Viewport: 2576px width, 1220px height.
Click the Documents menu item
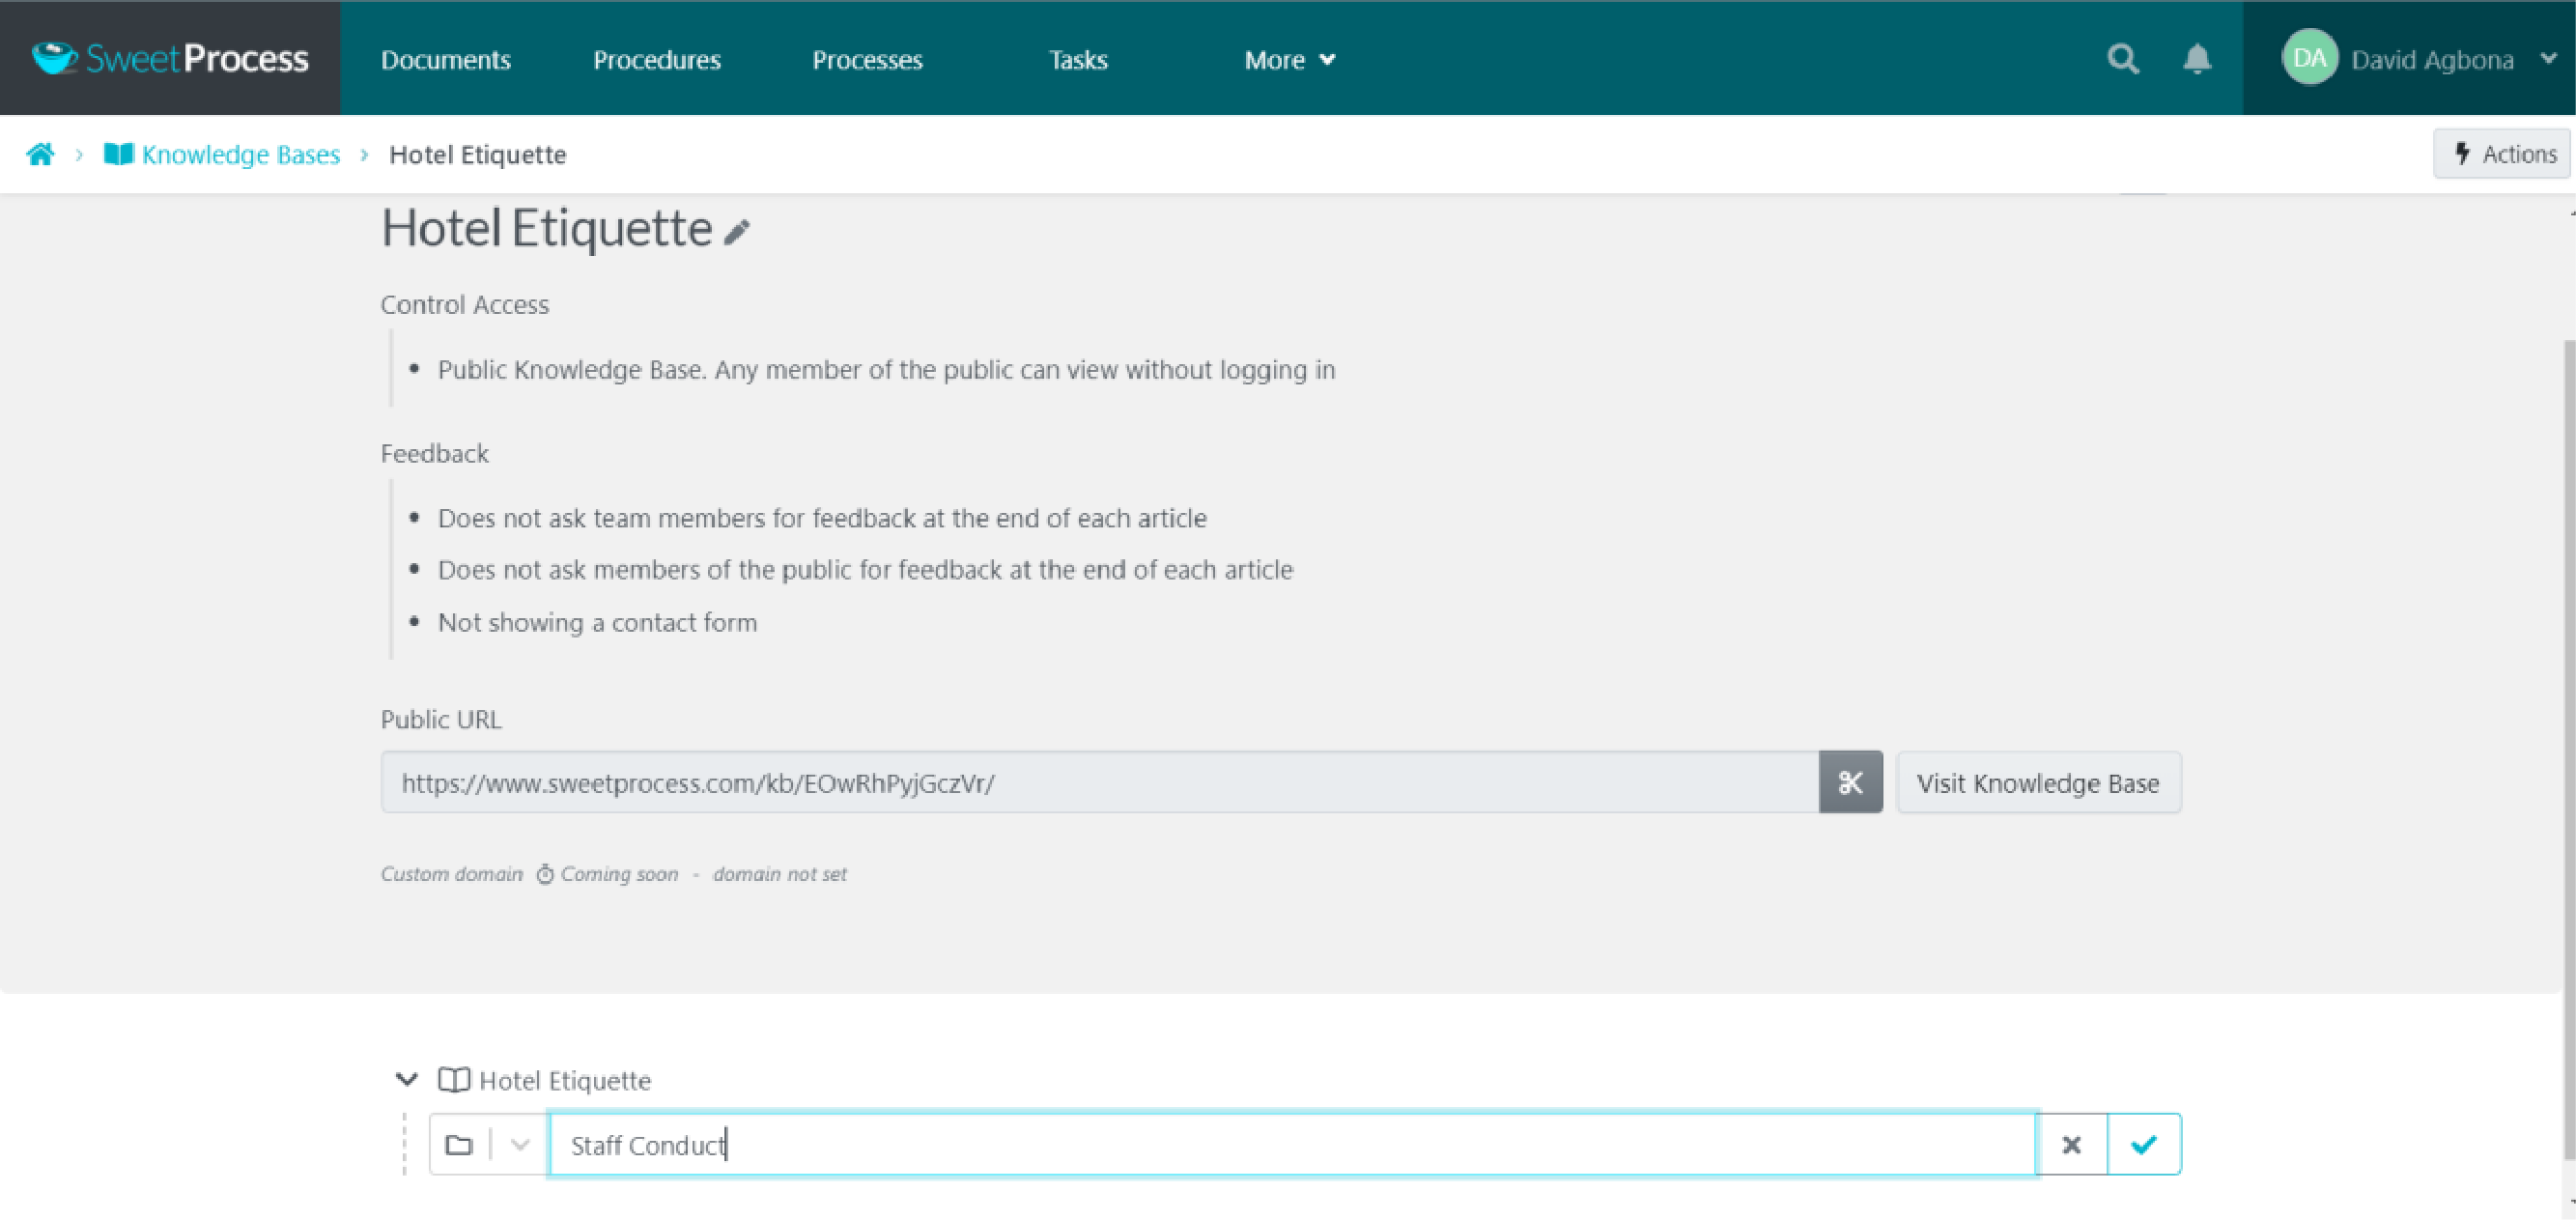(447, 59)
